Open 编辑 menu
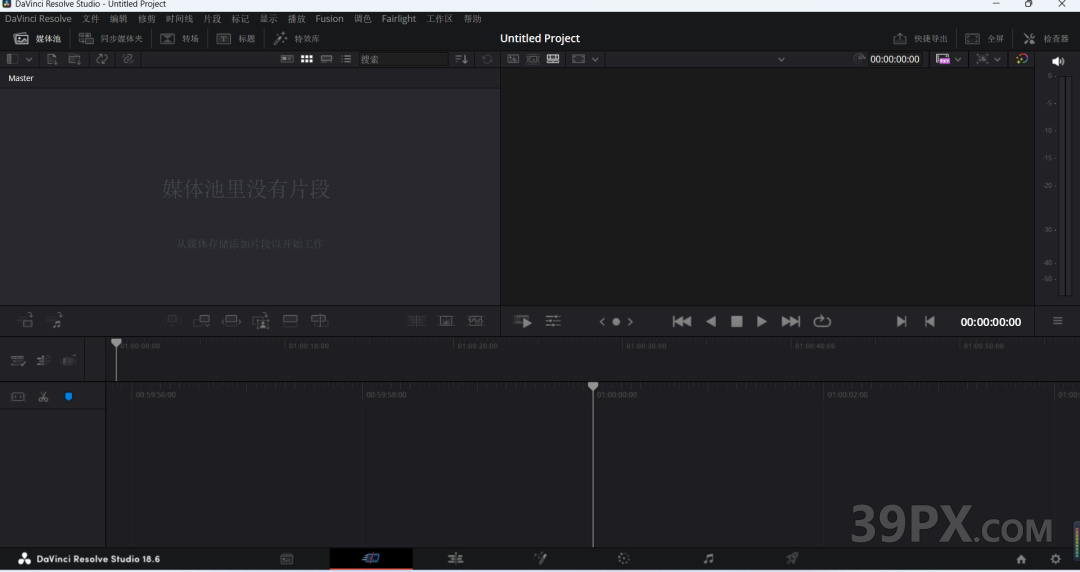The height and width of the screenshot is (572, 1080). [118, 19]
